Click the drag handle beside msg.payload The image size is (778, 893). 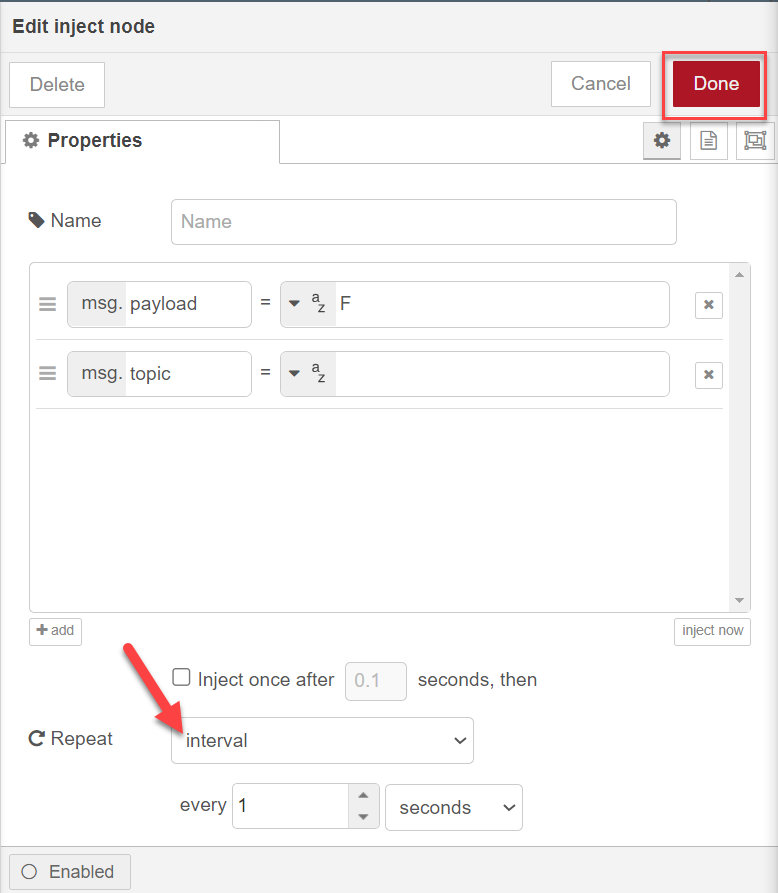pos(47,305)
